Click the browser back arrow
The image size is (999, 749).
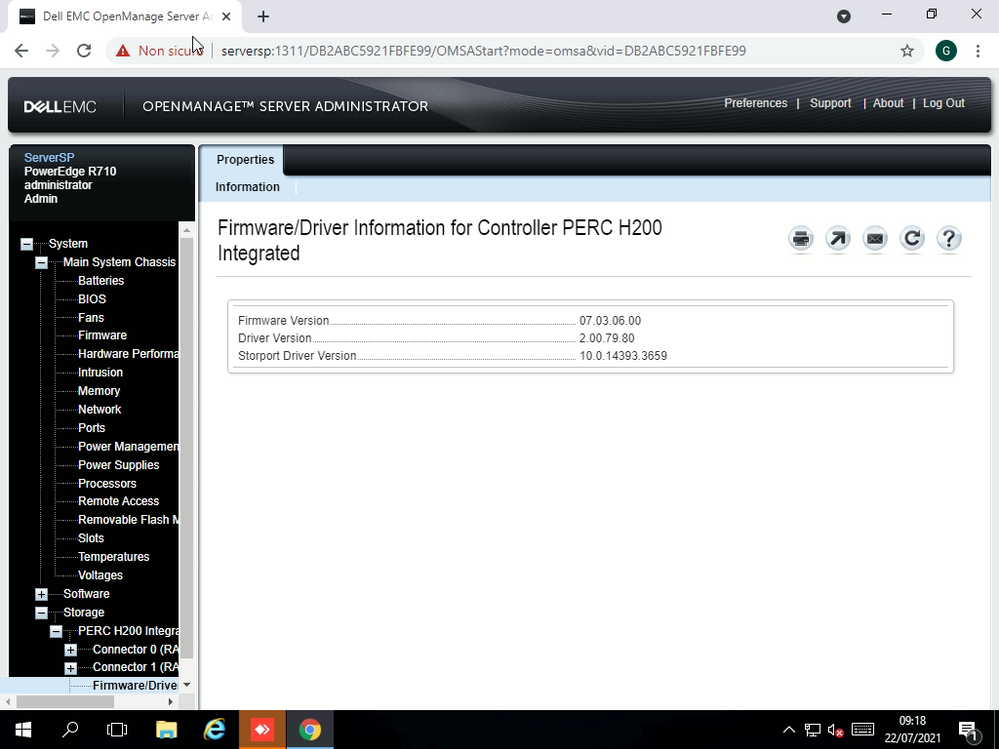(21, 51)
